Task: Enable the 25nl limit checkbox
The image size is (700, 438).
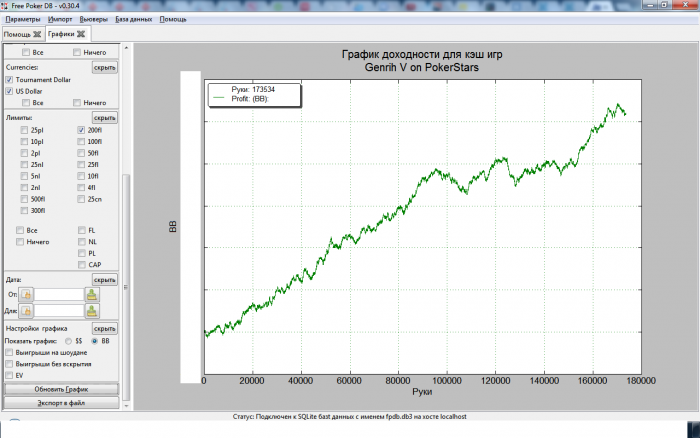Action: click(24, 164)
